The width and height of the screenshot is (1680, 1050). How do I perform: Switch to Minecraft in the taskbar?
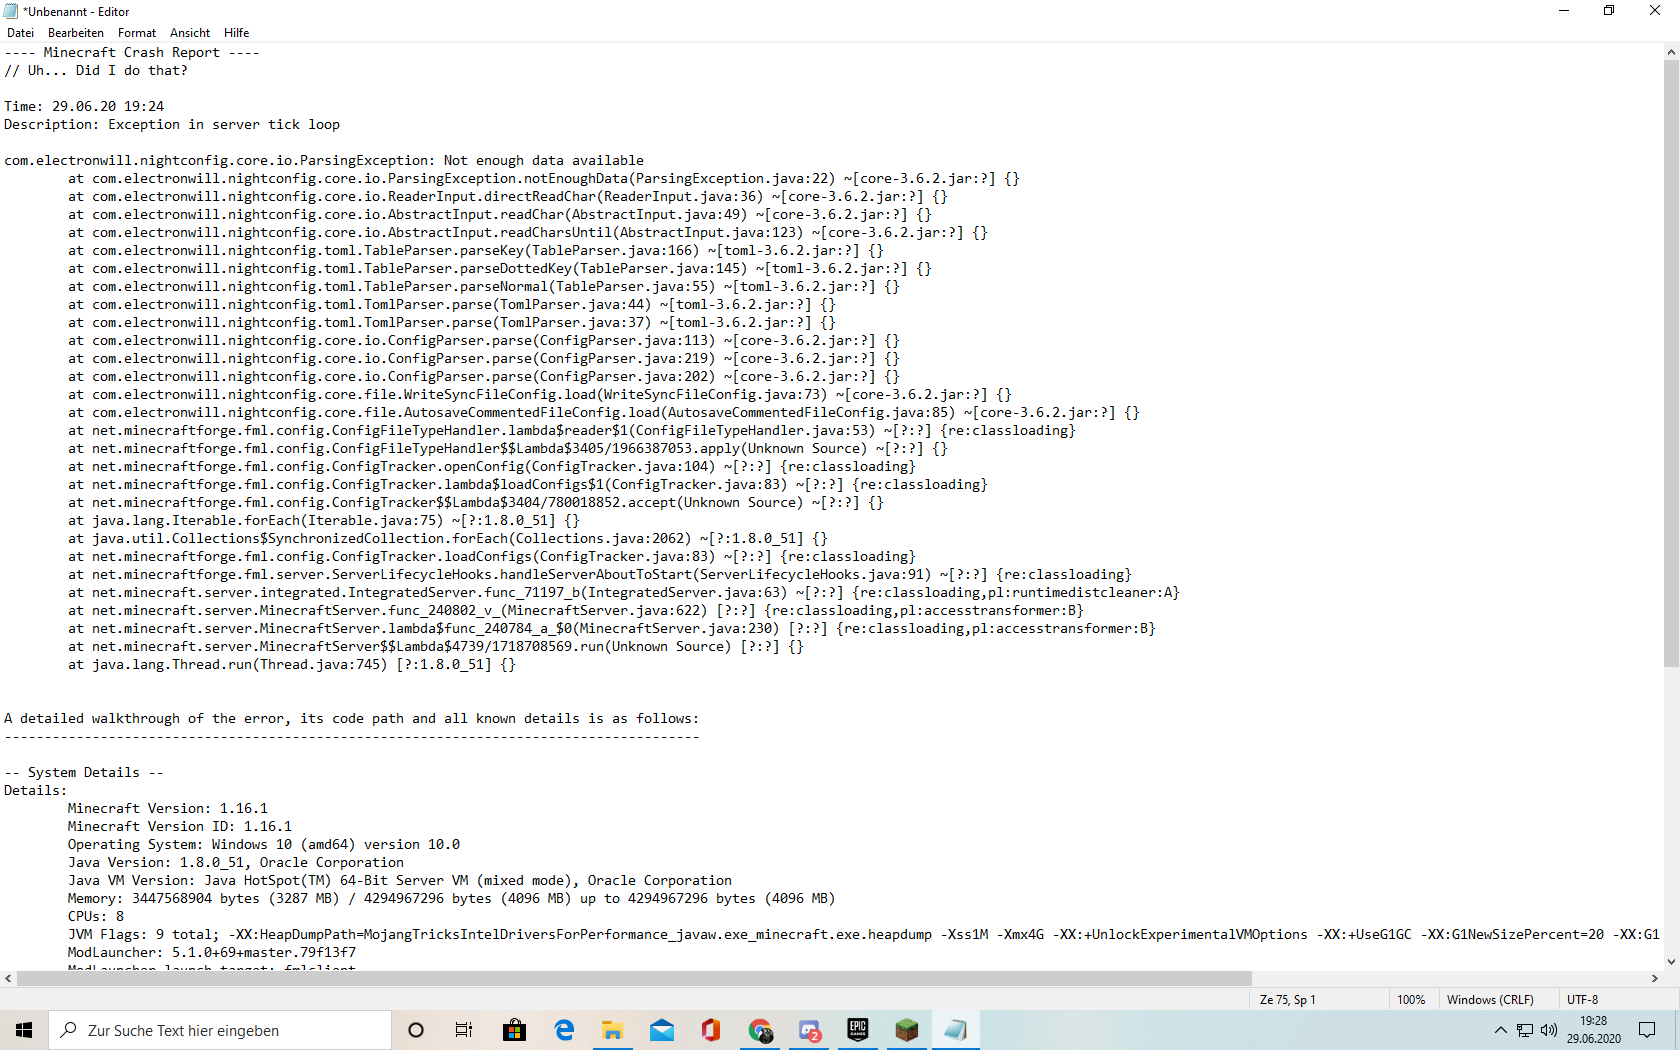coord(907,1030)
